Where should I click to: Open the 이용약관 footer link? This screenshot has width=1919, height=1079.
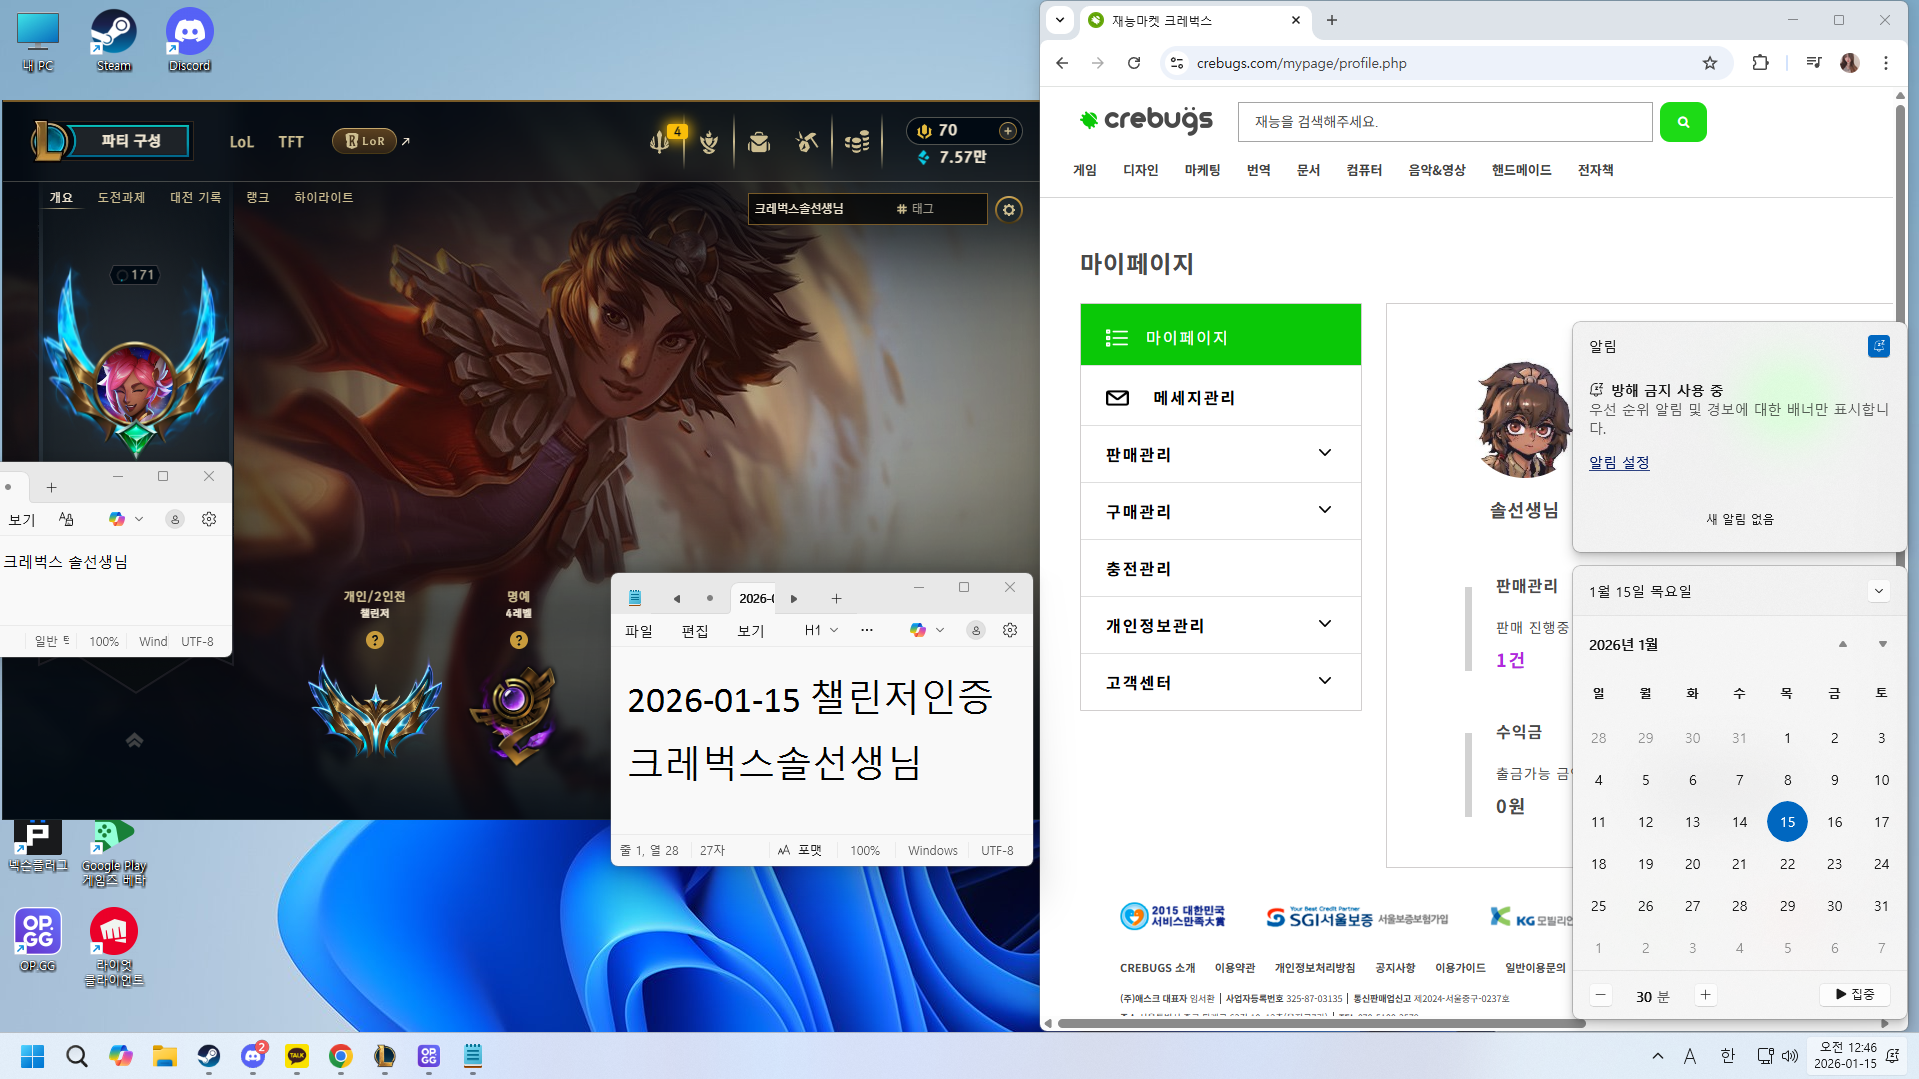point(1235,968)
